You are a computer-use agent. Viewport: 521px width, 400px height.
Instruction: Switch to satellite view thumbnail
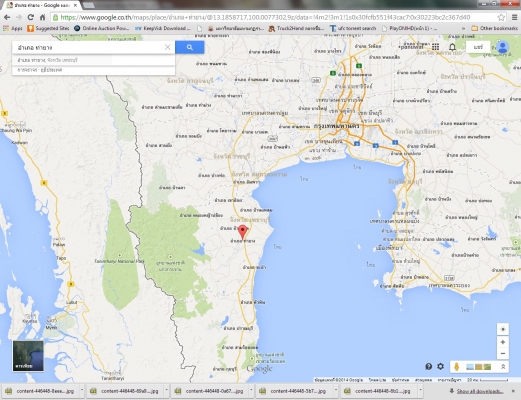(28, 356)
